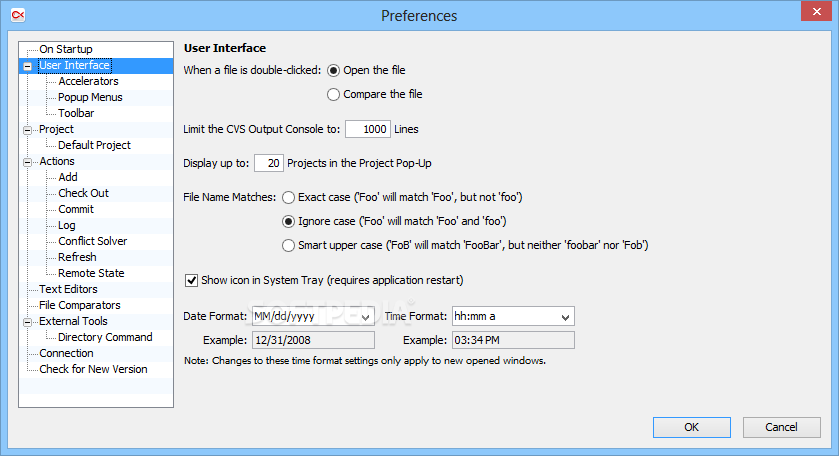Open the Popup Menus preferences page
This screenshot has width=839, height=456.
pyautogui.click(x=90, y=97)
